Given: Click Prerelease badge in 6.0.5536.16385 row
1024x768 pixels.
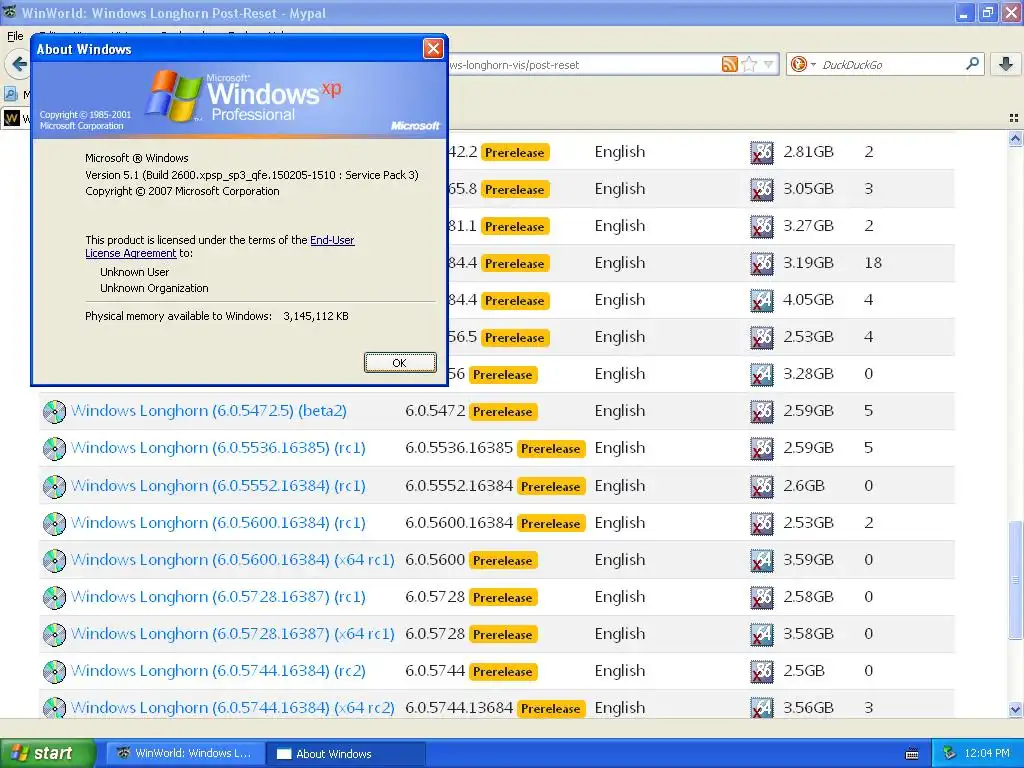Looking at the screenshot, I should point(551,449).
